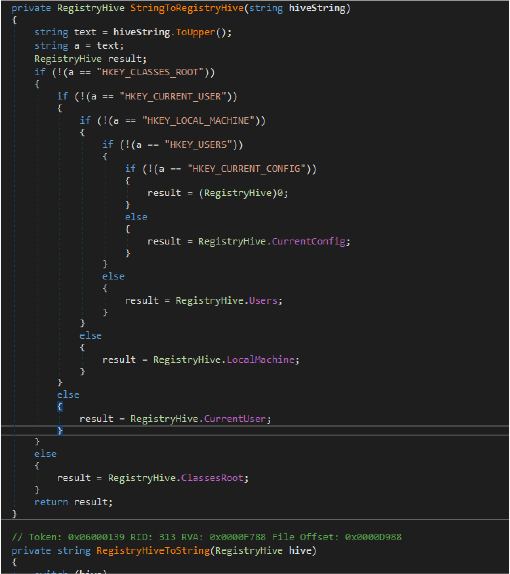Click the CurrentConfig enum member
This screenshot has height=574, width=510.
tap(309, 242)
